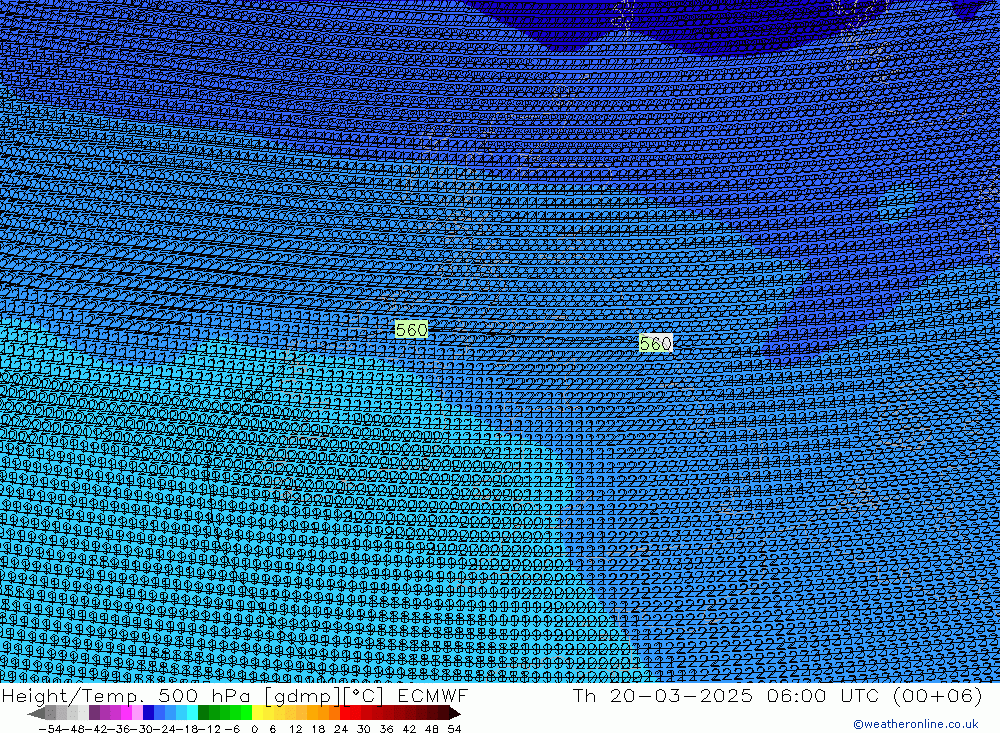
Task: Click the dark maroon arrow at legend's warm end
Action: point(455,713)
